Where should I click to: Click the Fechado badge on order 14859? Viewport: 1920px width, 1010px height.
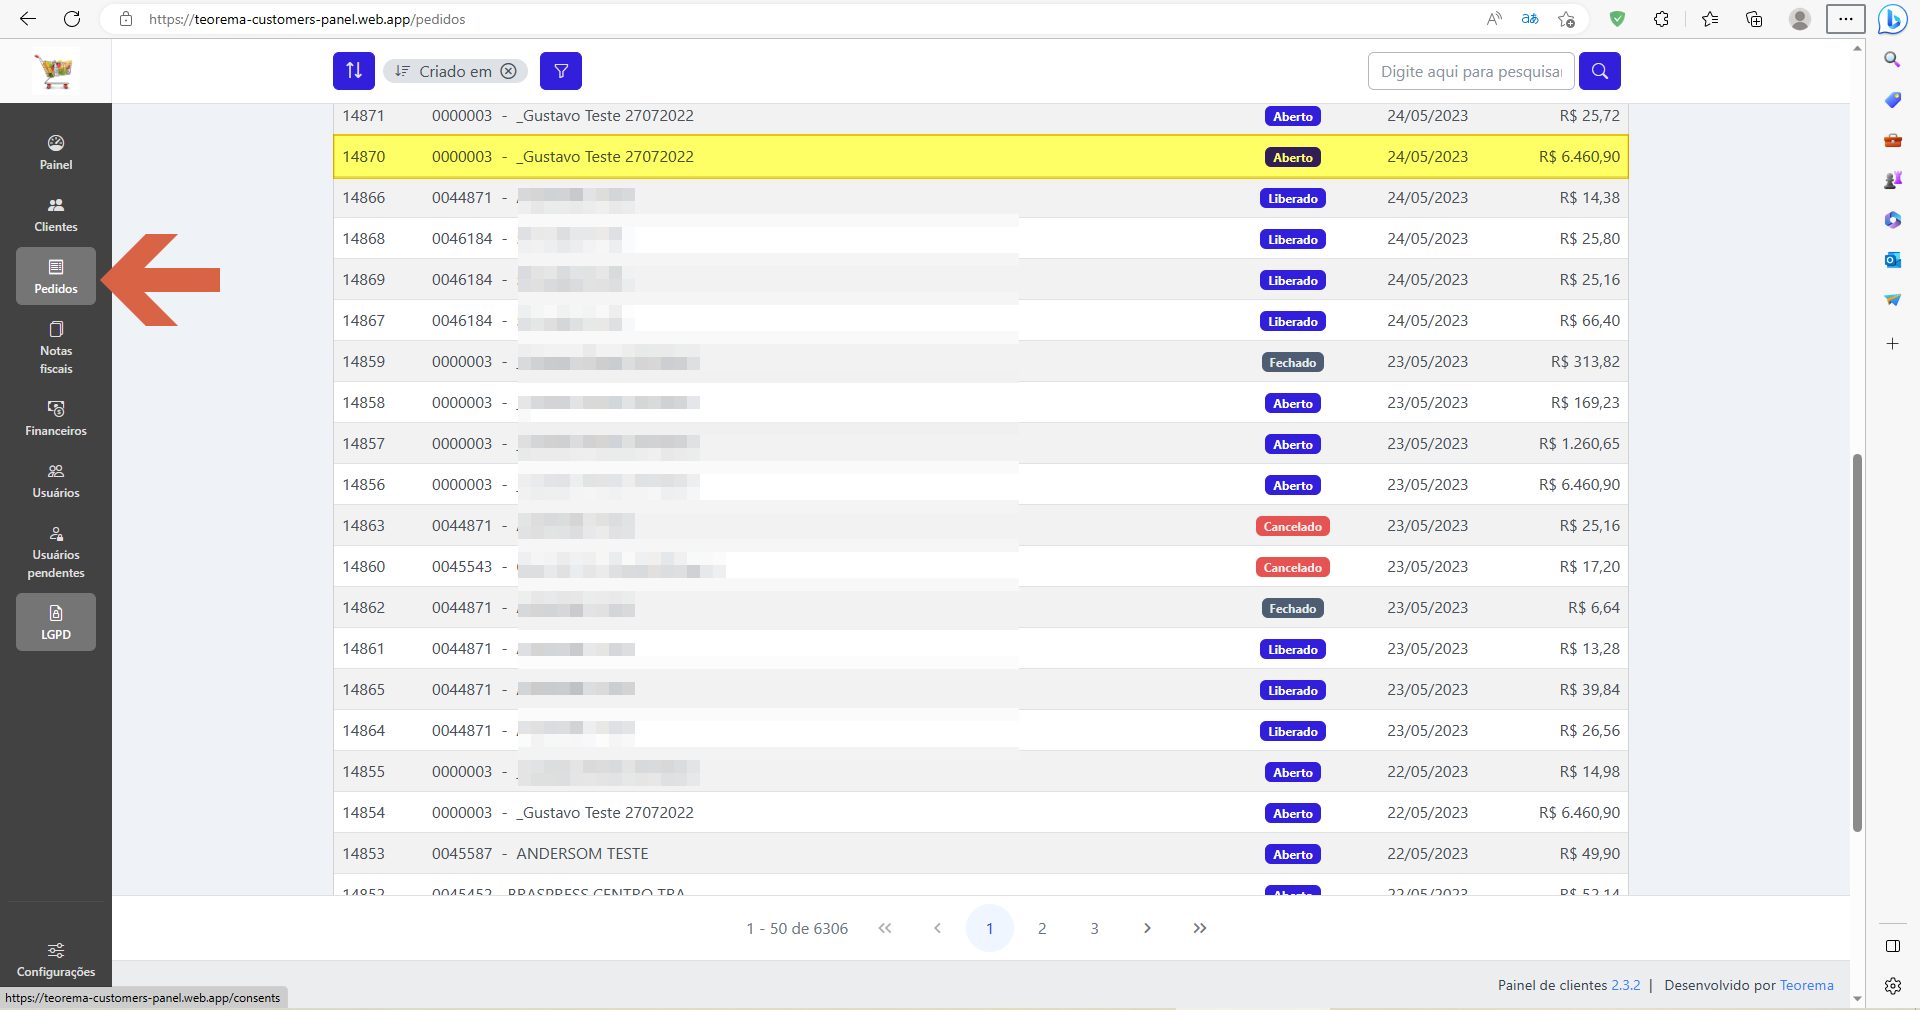coord(1293,362)
